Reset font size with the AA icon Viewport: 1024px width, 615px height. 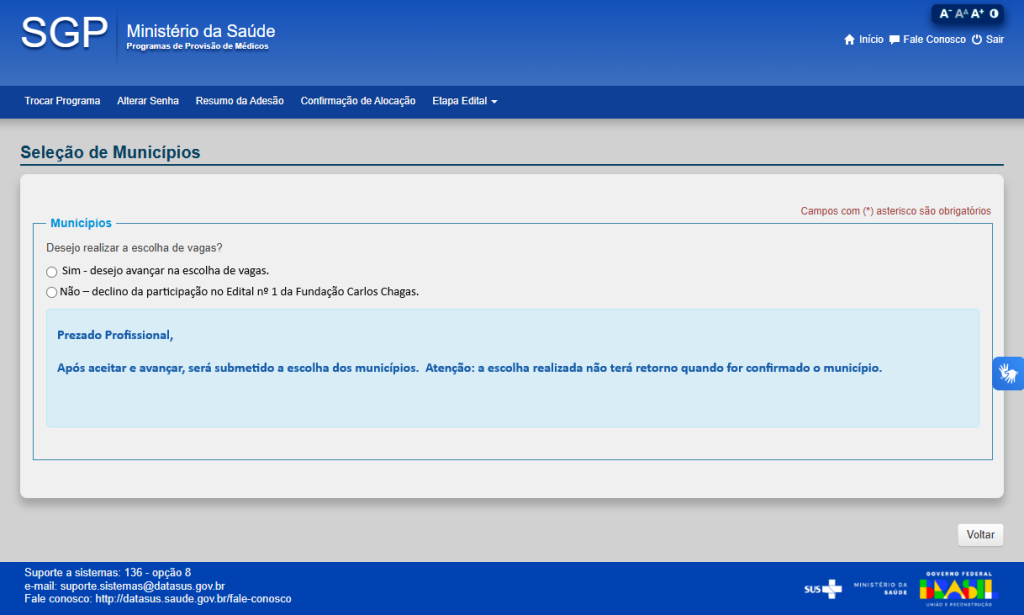pos(961,14)
